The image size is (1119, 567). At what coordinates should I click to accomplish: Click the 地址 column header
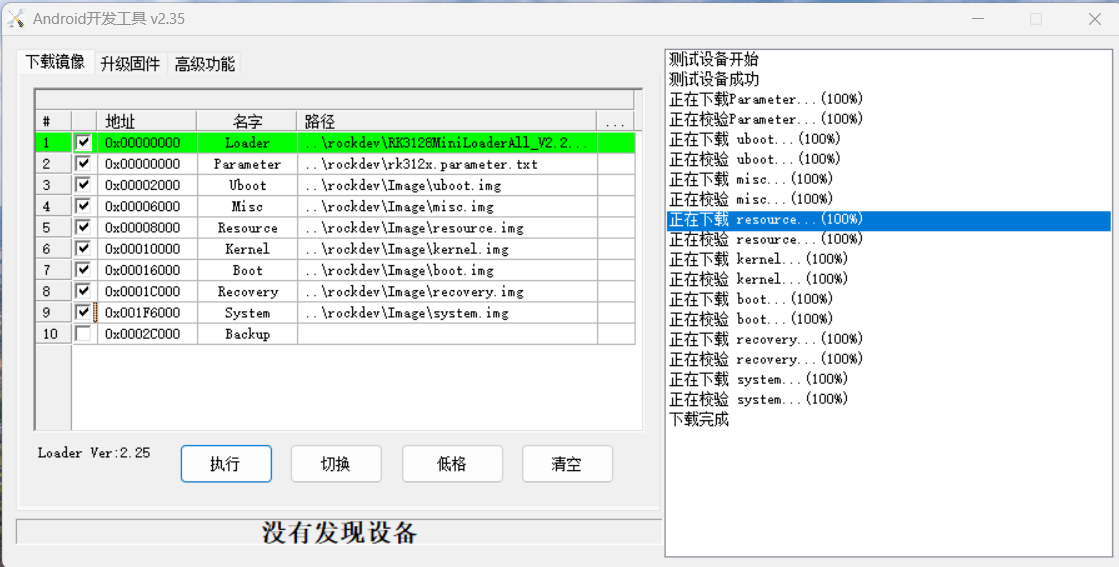(147, 121)
